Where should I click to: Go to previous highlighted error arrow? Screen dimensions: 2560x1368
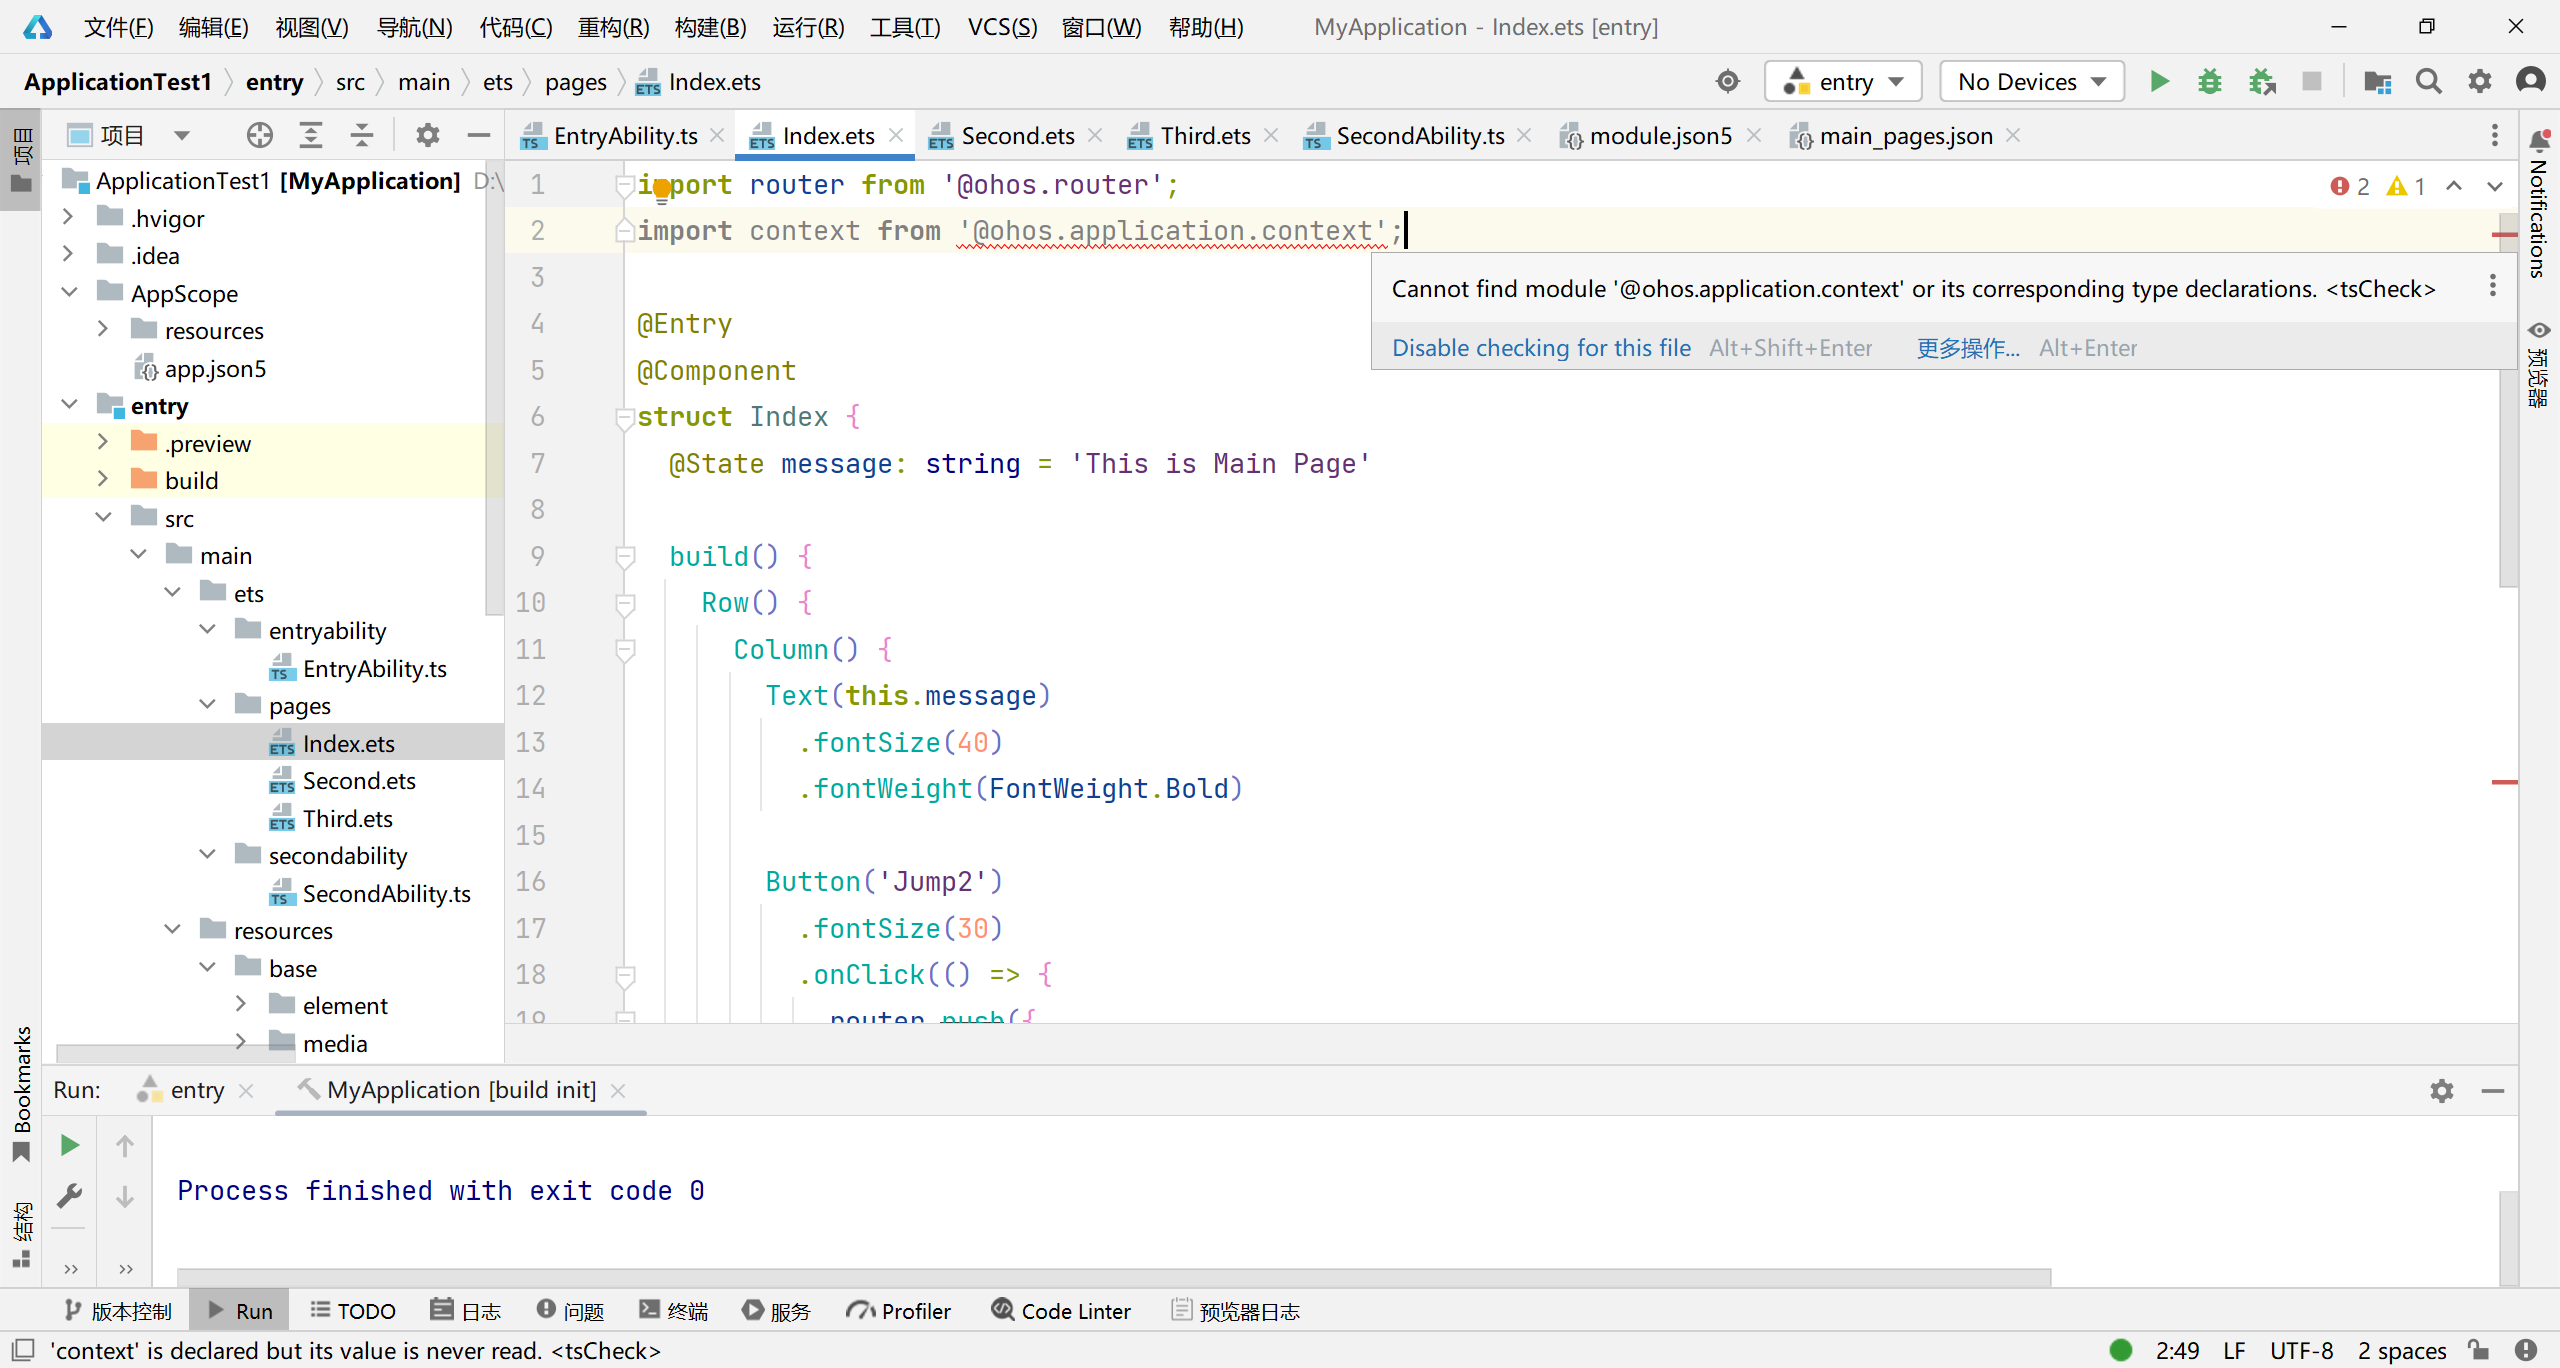tap(2454, 186)
